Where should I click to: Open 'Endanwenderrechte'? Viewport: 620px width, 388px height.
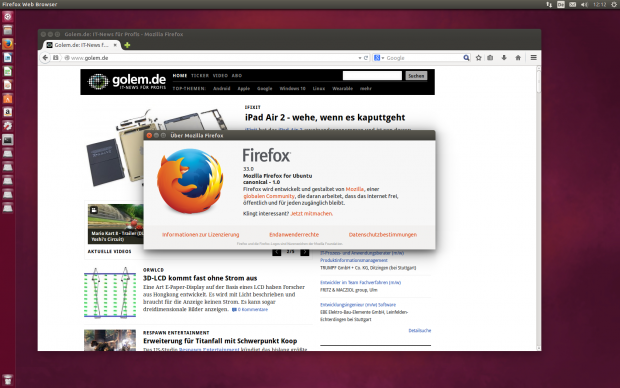tap(294, 235)
